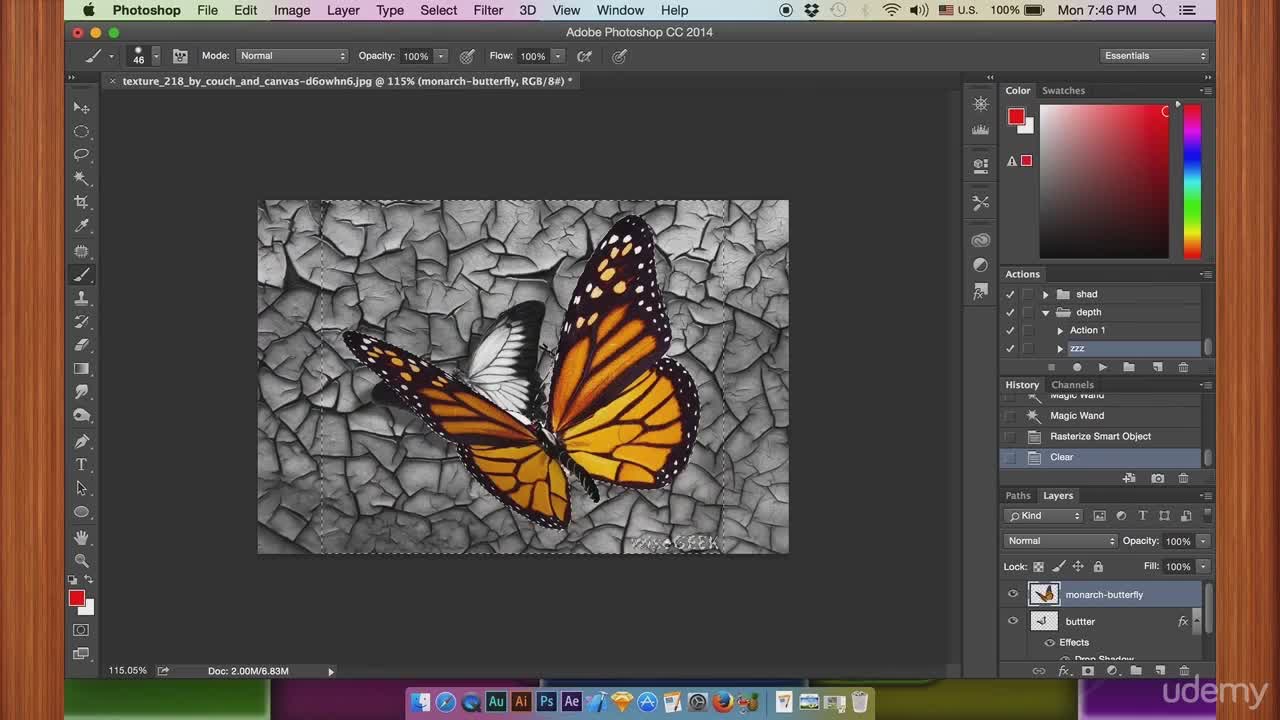Select the Hand tool

[82, 538]
